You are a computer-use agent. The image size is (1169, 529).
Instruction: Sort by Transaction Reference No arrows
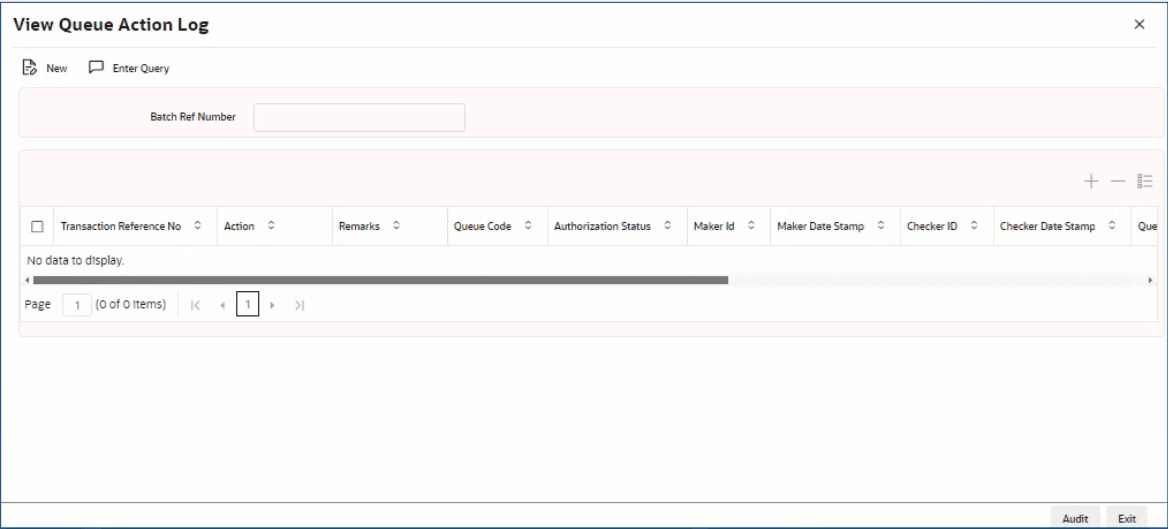click(198, 226)
